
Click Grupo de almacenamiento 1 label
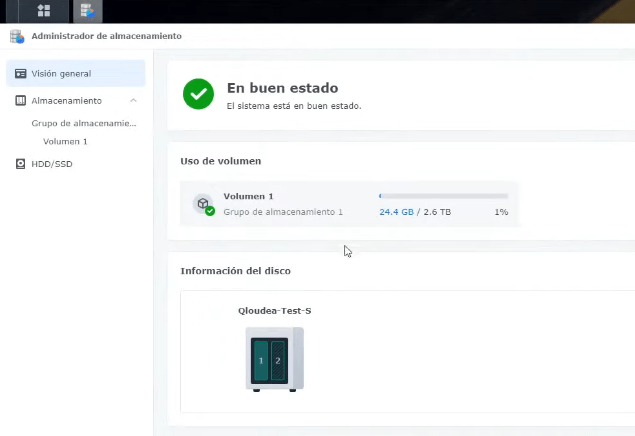(283, 212)
